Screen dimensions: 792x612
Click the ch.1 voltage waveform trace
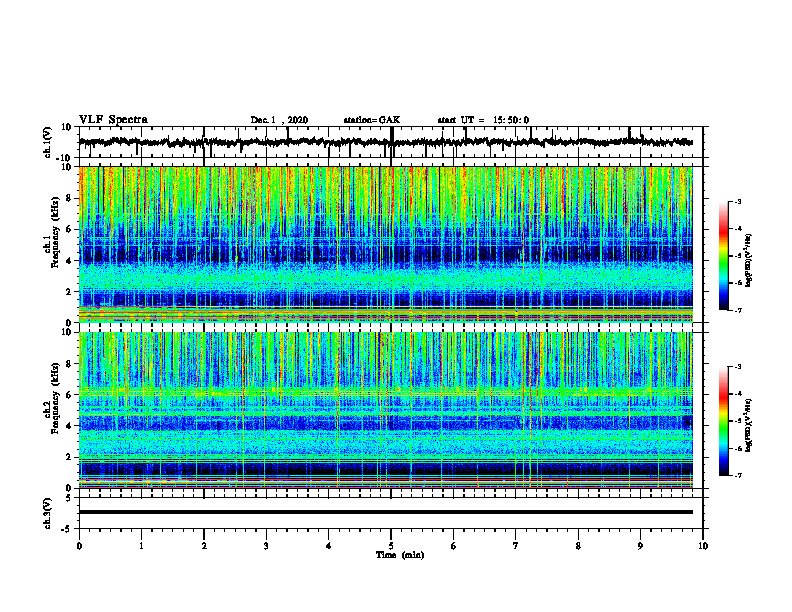coord(385,142)
